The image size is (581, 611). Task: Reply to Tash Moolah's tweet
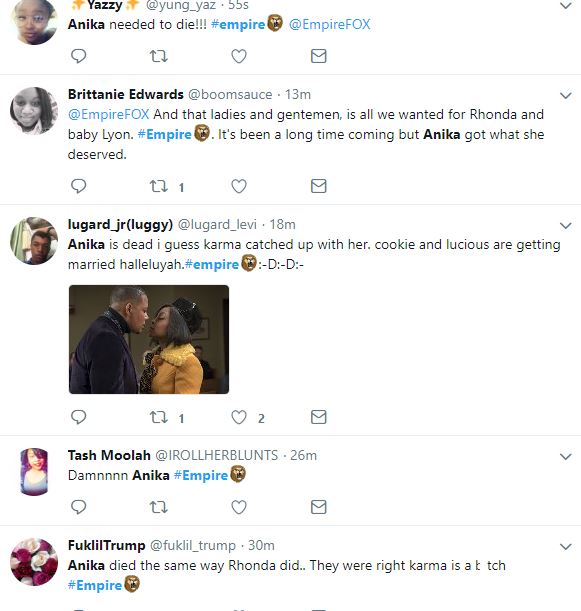pos(78,507)
